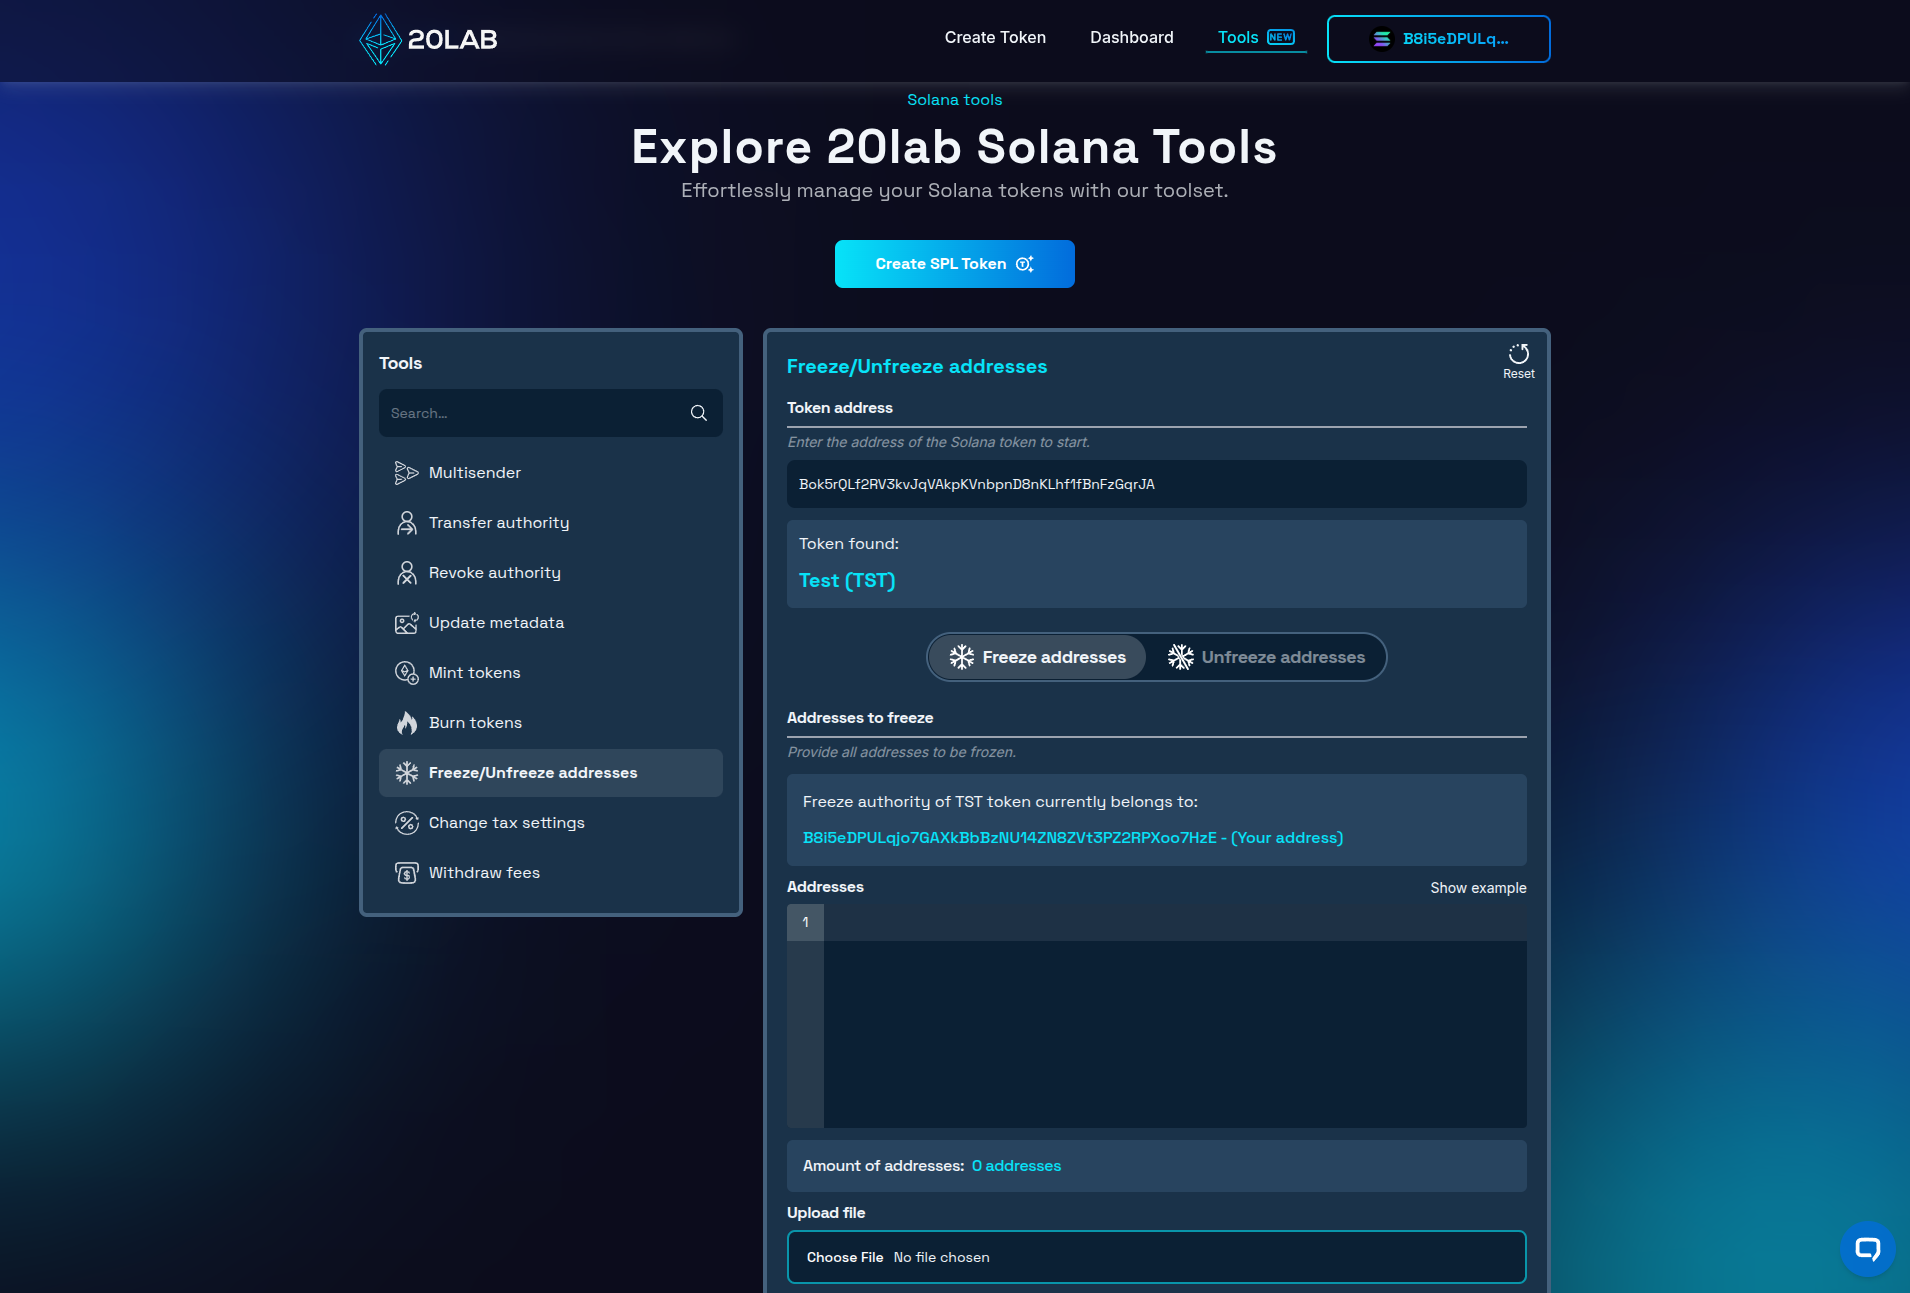Click the Reset circular arrow icon
This screenshot has height=1293, width=1910.
[x=1518, y=354]
